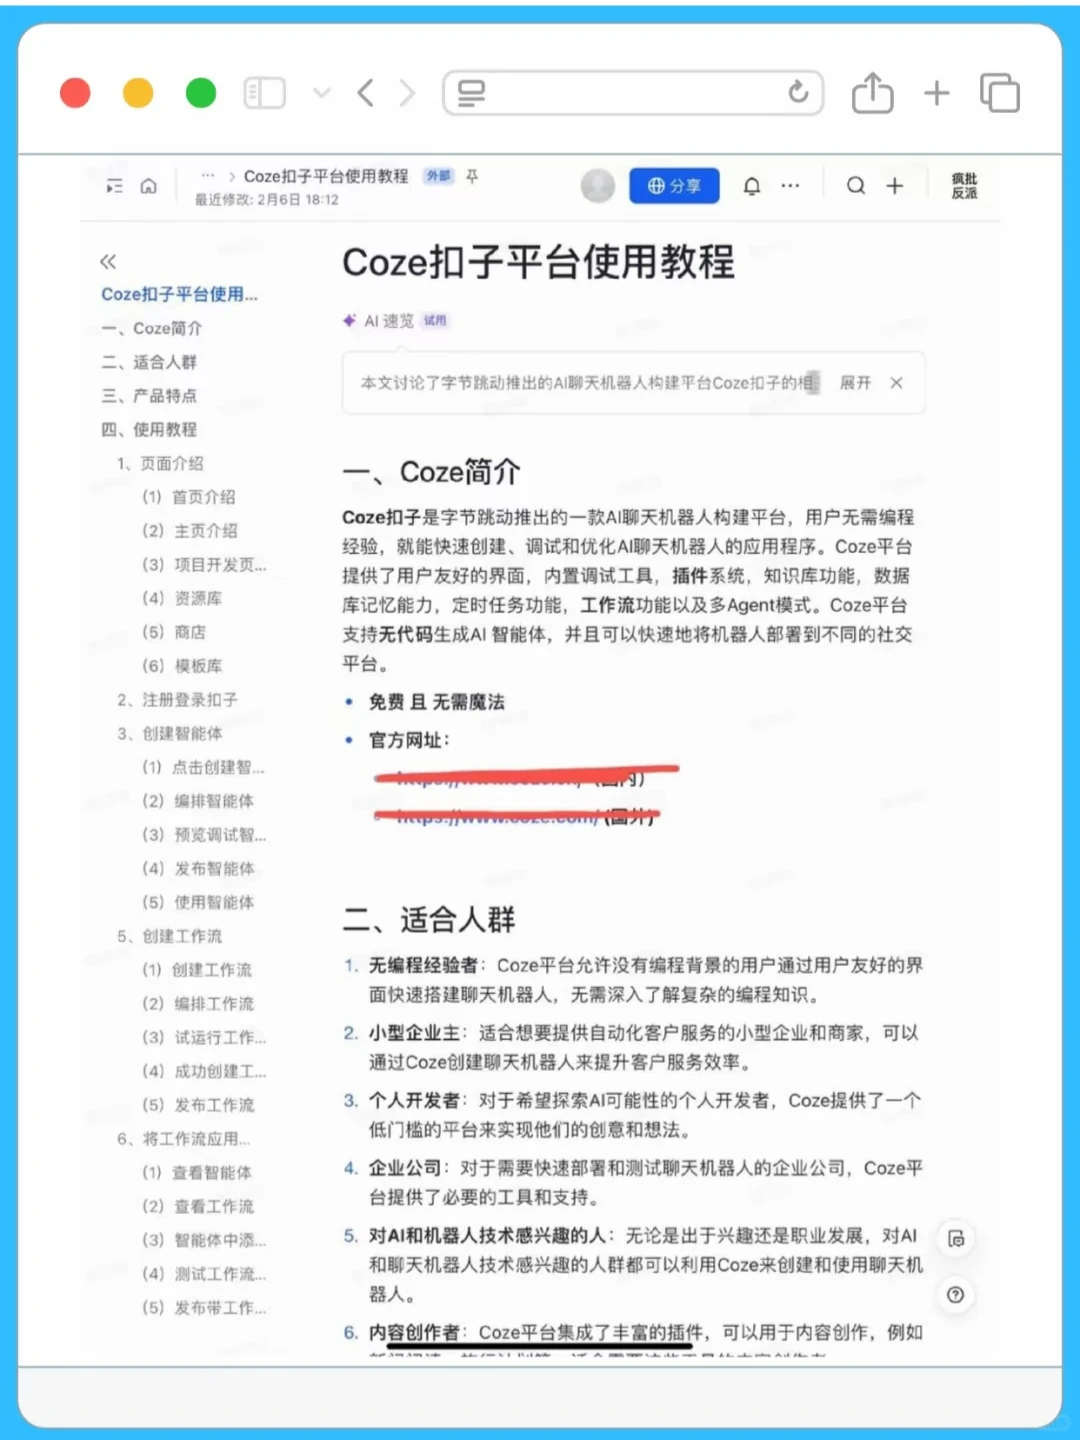Go forward with the browser forward arrow
The width and height of the screenshot is (1080, 1440).
point(407,94)
